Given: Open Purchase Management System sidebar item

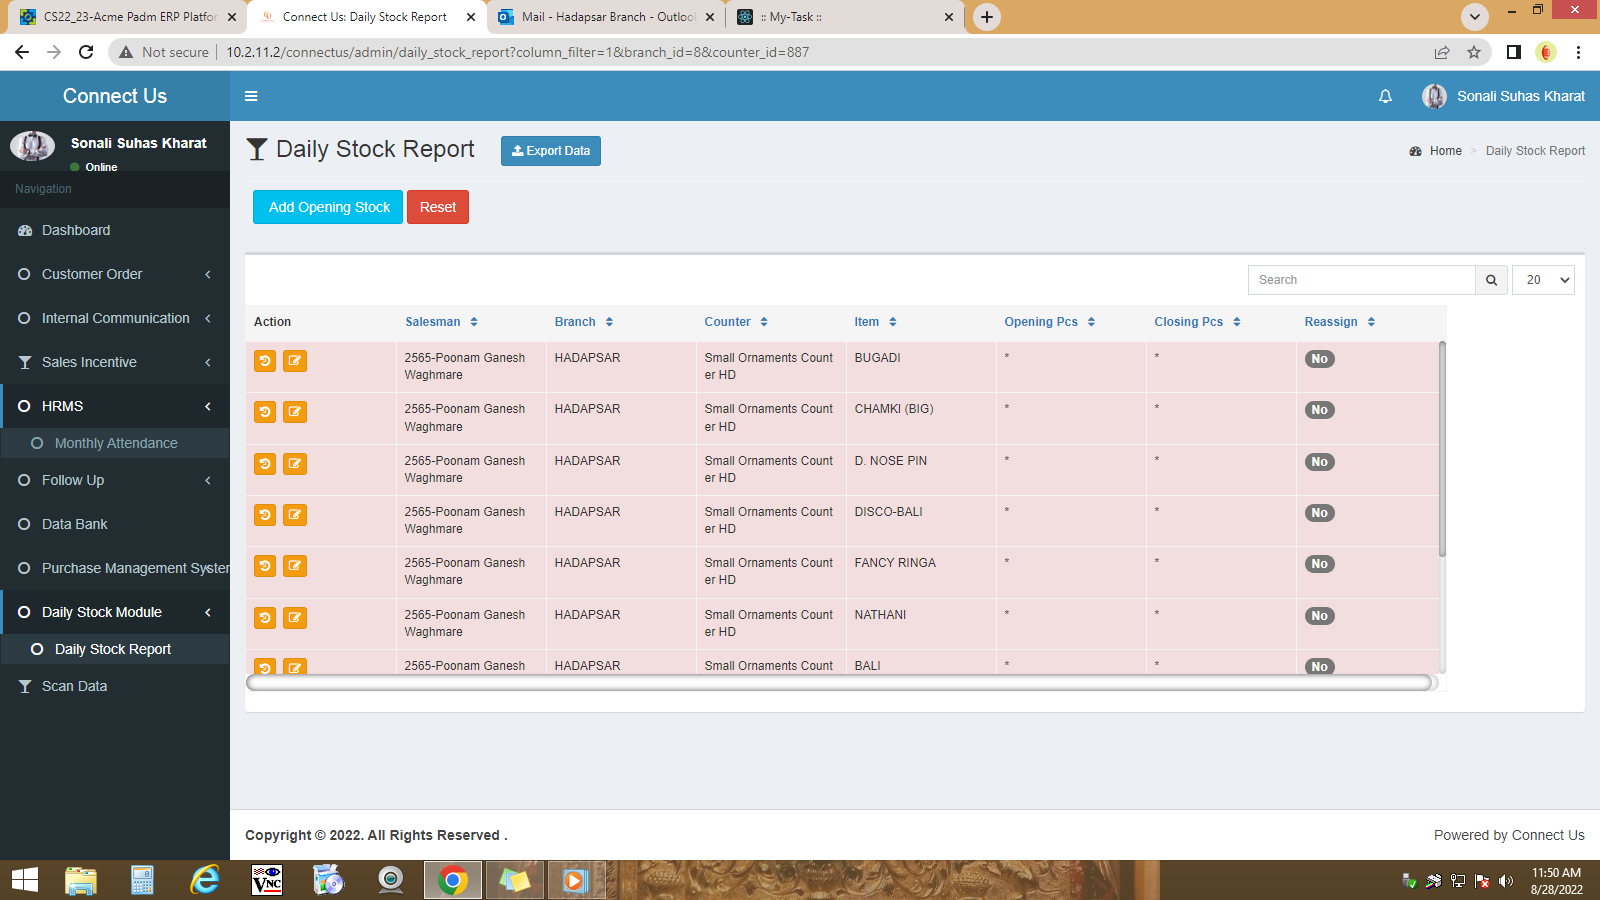Looking at the screenshot, I should coord(115,568).
